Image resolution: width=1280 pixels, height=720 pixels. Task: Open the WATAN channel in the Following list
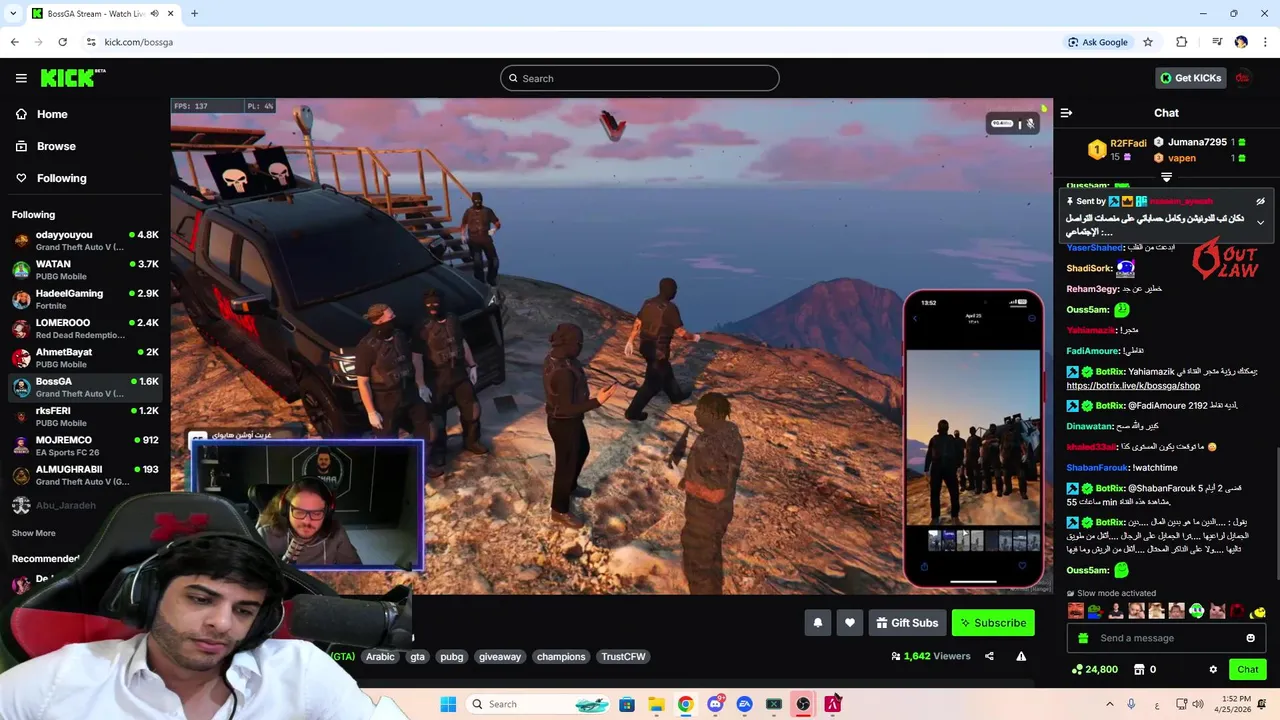tap(85, 270)
